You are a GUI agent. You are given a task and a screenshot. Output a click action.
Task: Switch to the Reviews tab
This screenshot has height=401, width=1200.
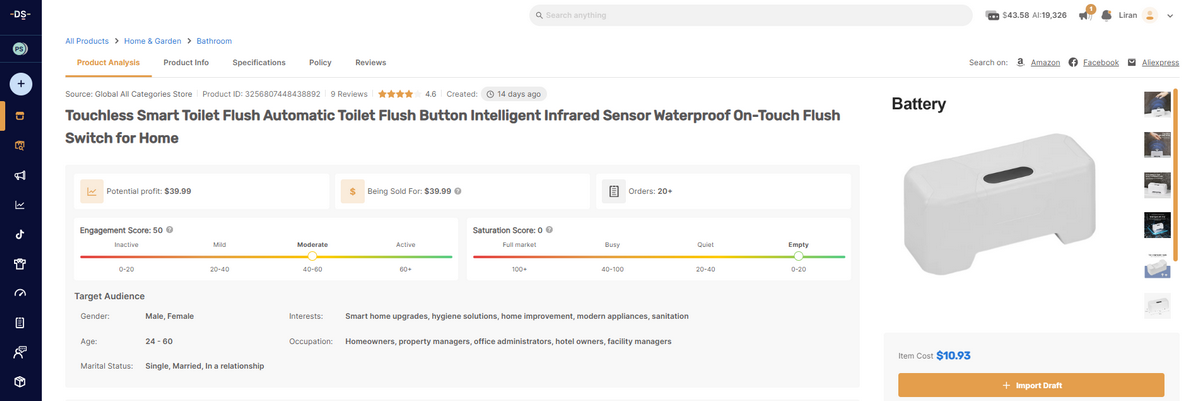pyautogui.click(x=370, y=63)
